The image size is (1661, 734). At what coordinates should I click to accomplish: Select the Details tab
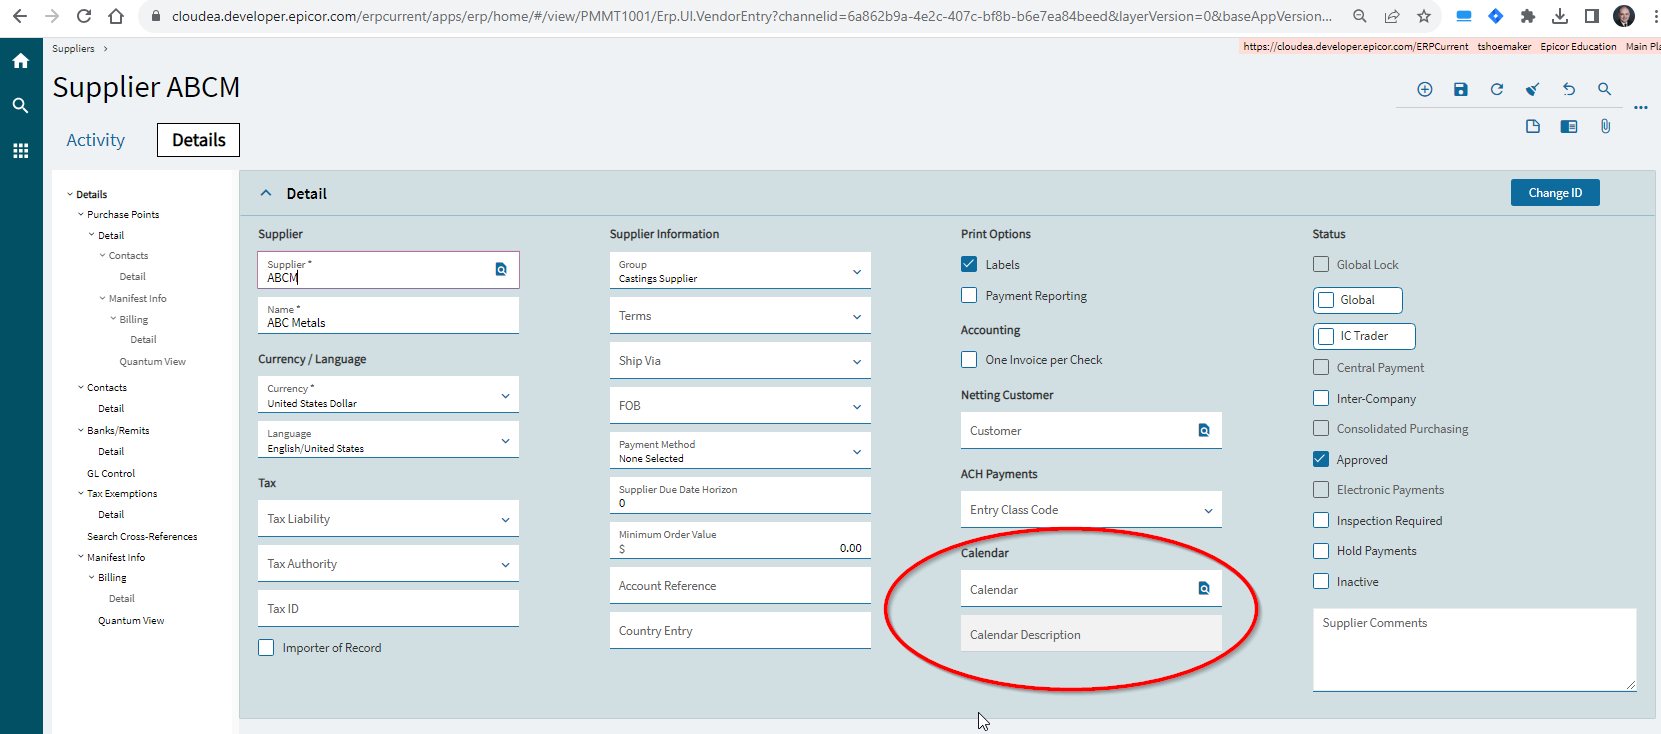click(x=198, y=140)
